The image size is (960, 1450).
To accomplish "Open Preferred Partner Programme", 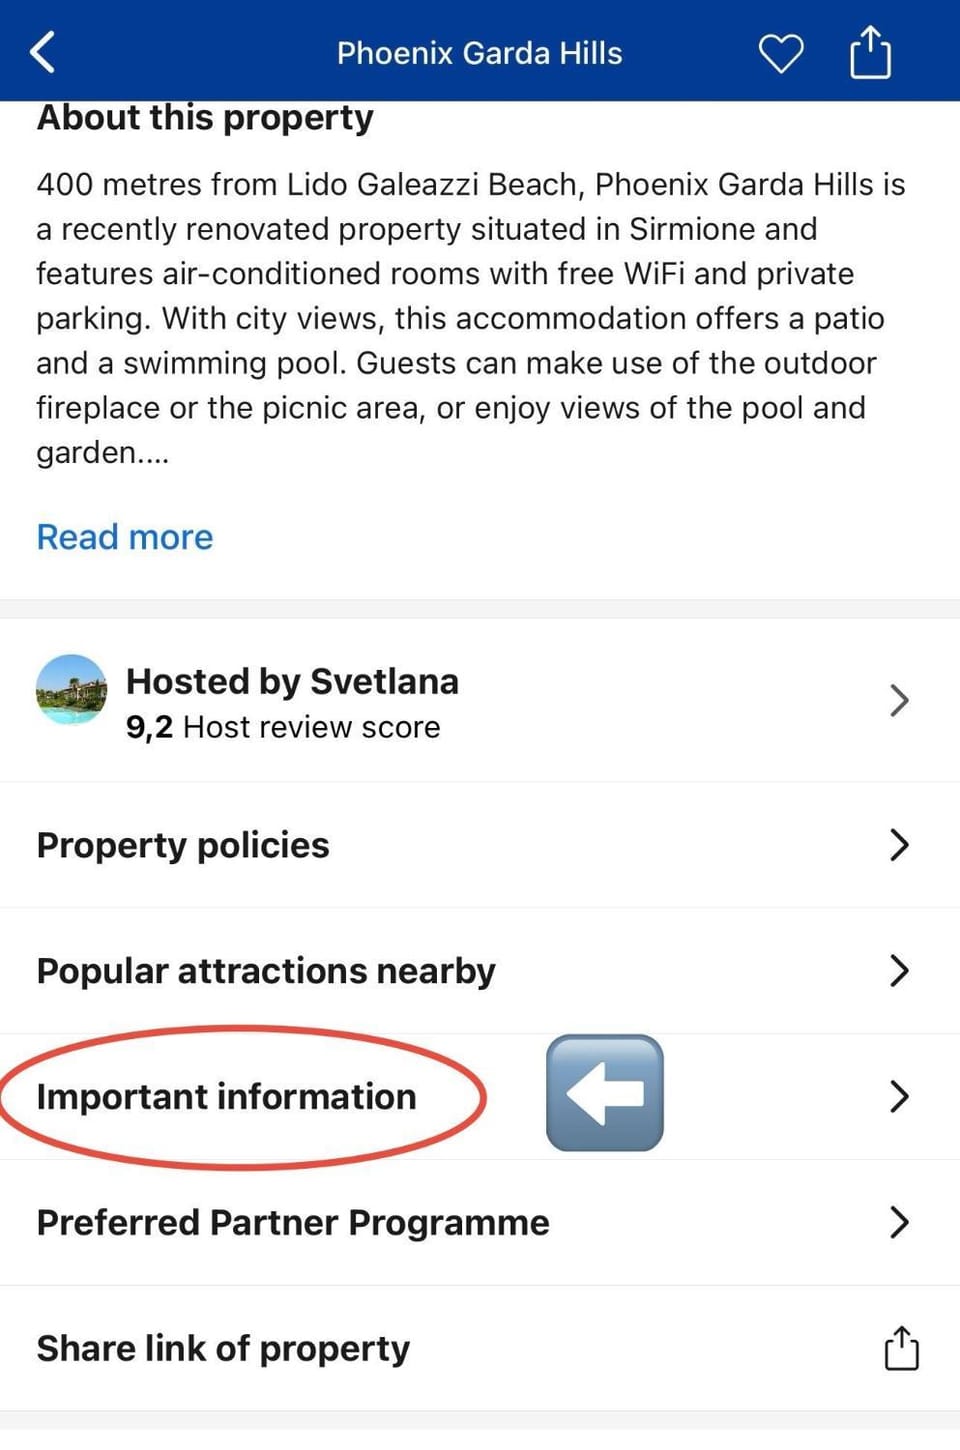I will (293, 1223).
